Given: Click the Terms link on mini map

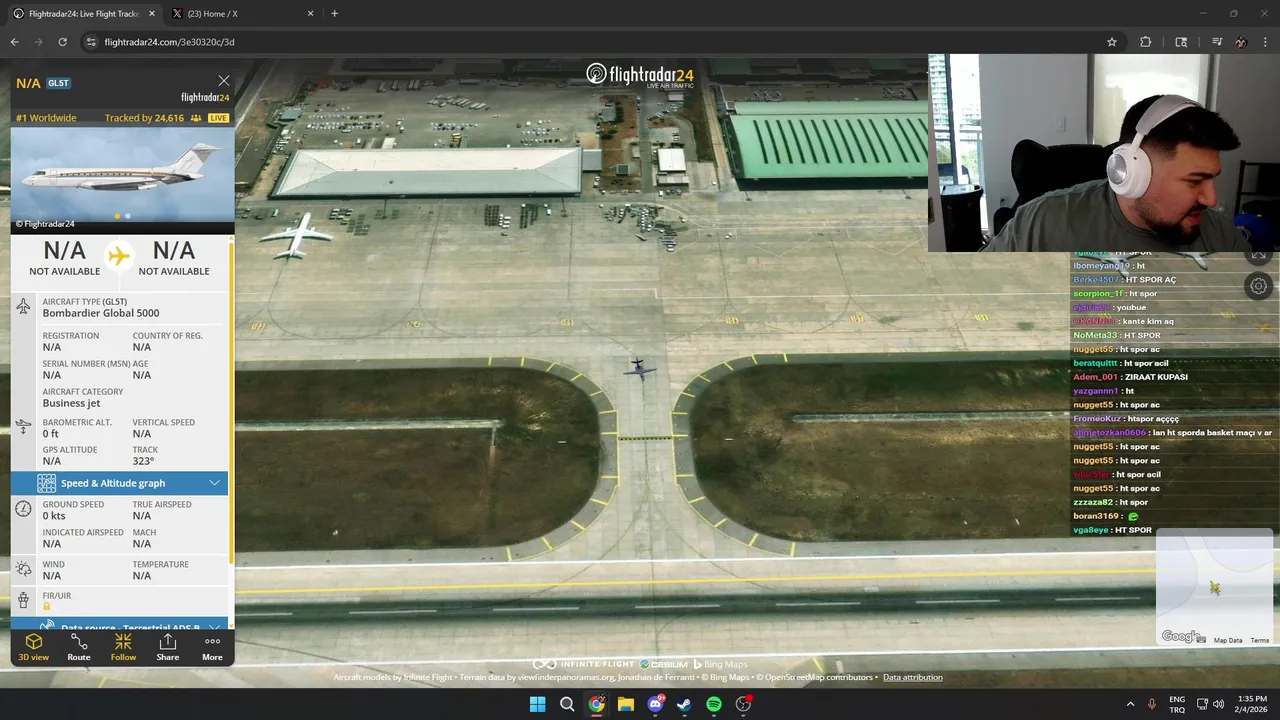Looking at the screenshot, I should point(1259,640).
